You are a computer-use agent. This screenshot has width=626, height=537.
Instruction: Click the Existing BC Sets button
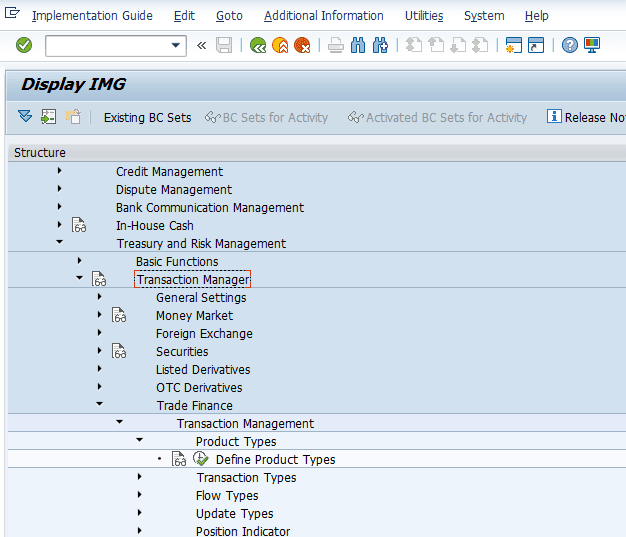tap(147, 118)
